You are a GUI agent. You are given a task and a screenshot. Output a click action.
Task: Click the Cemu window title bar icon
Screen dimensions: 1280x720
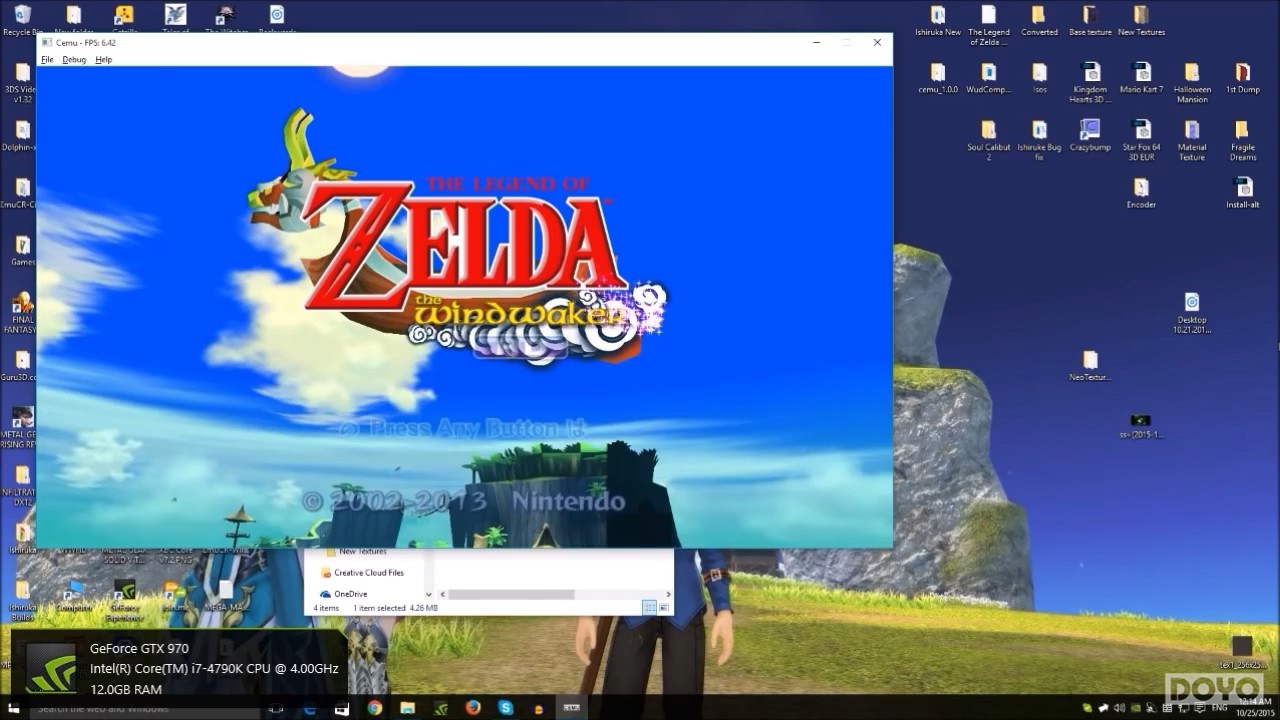coord(46,43)
